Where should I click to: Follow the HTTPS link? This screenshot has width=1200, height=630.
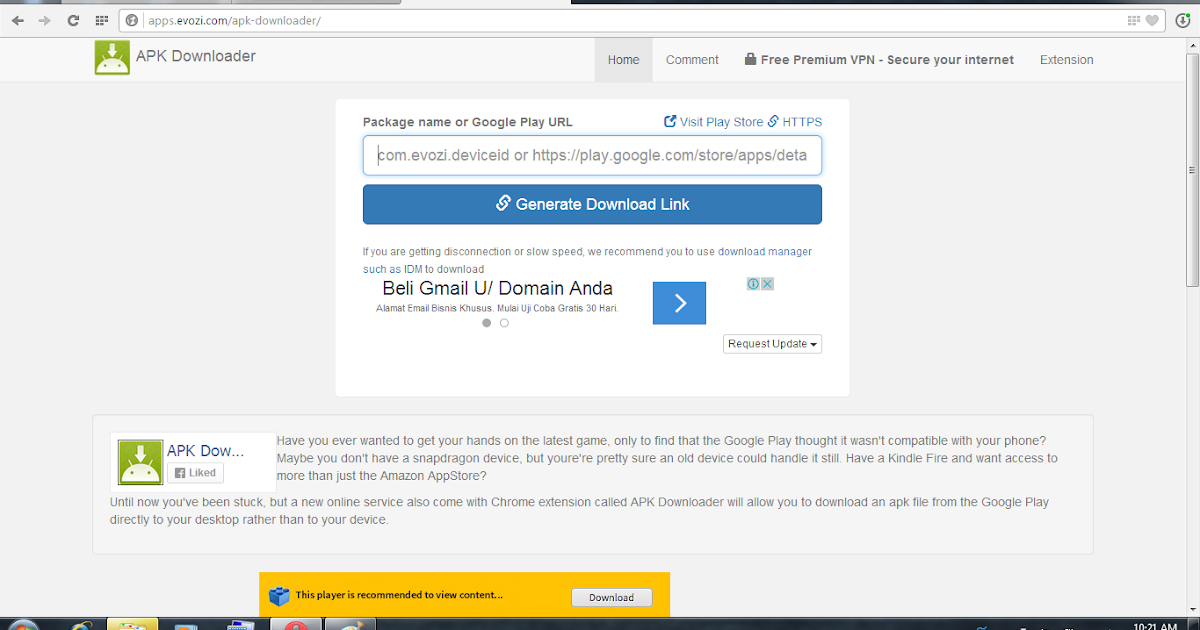802,122
